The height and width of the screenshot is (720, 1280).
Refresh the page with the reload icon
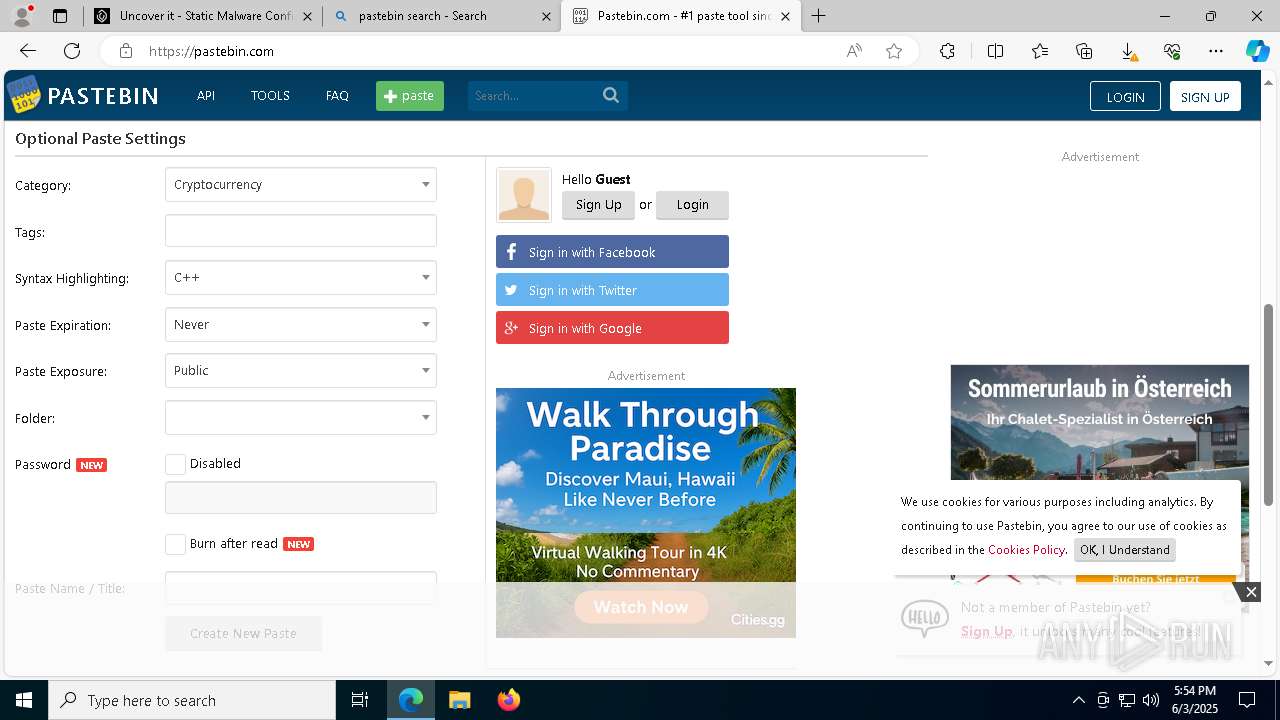[72, 51]
